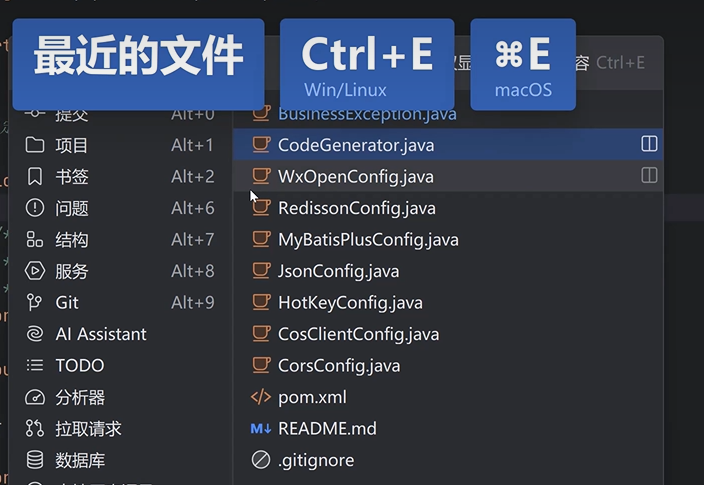Click Java class icon beside WxOpenConfig.java

pyautogui.click(x=261, y=176)
